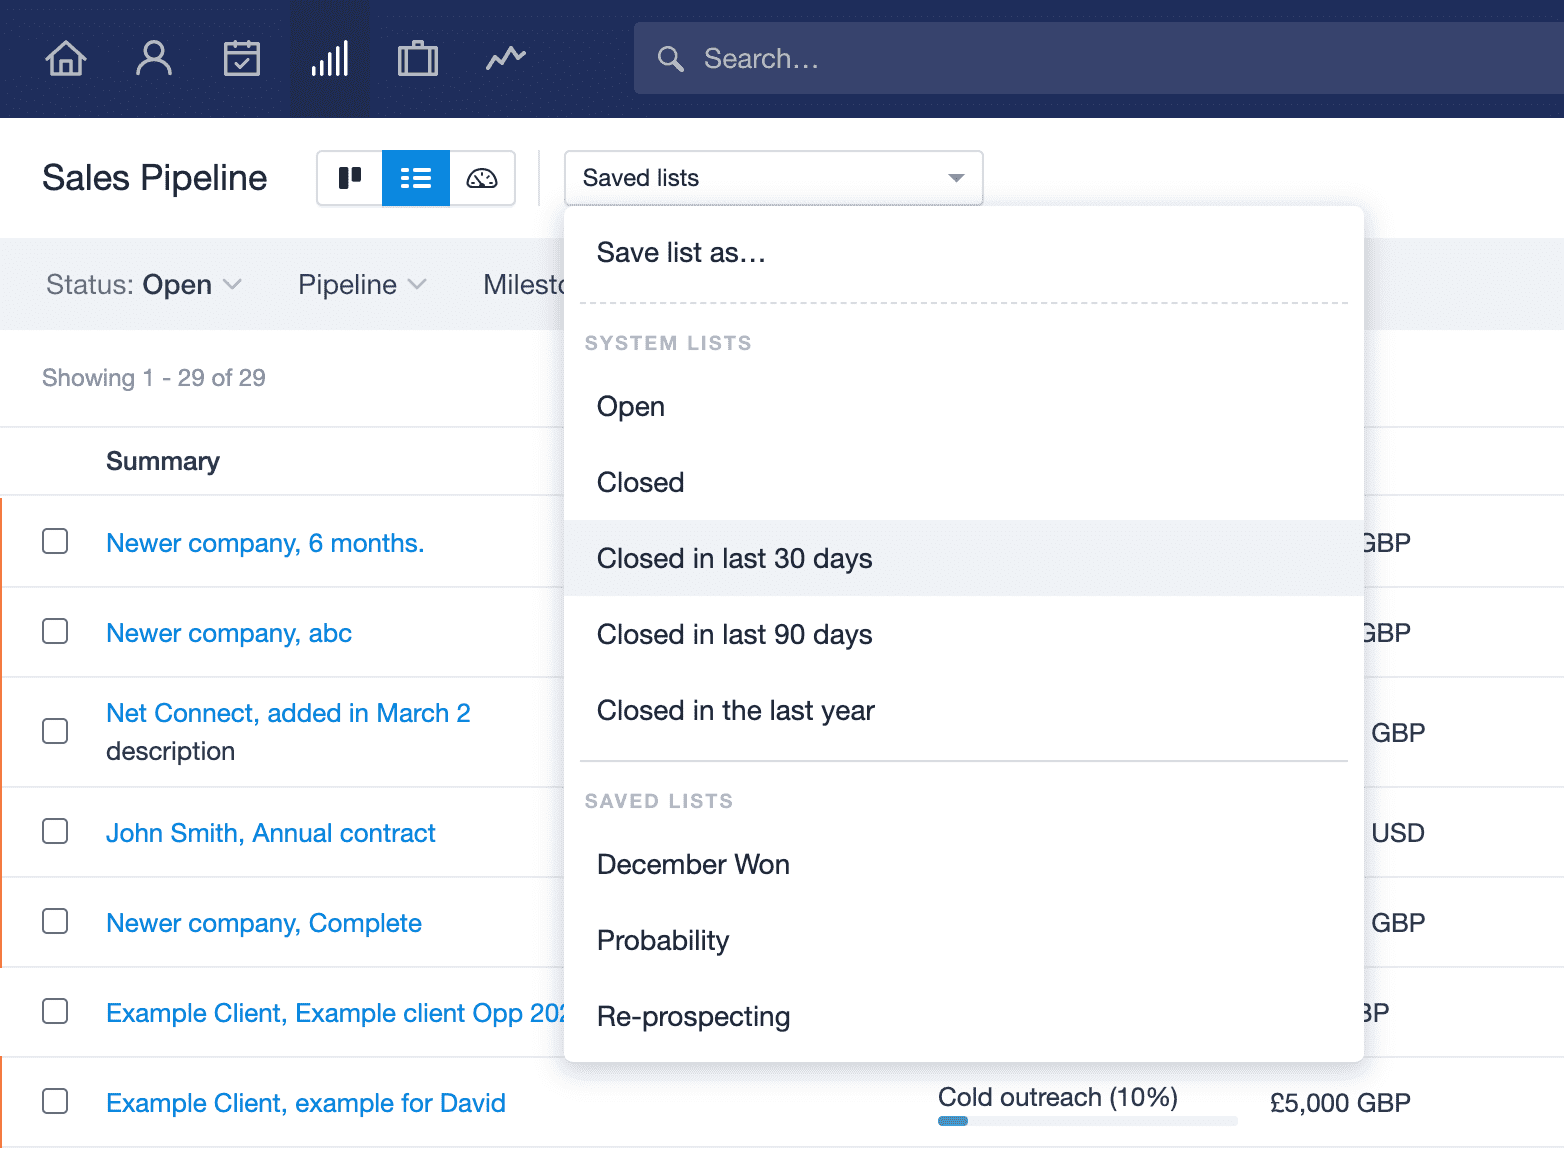
Task: Select the Closed system list
Action: click(964, 483)
